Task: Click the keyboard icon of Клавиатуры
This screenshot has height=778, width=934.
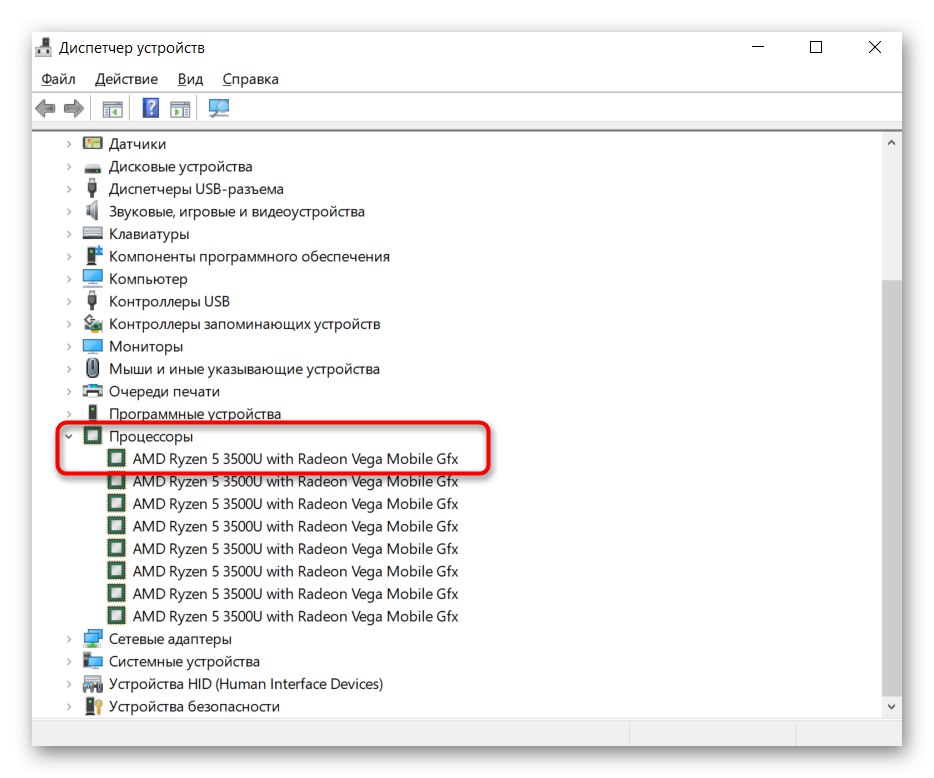Action: pyautogui.click(x=92, y=233)
